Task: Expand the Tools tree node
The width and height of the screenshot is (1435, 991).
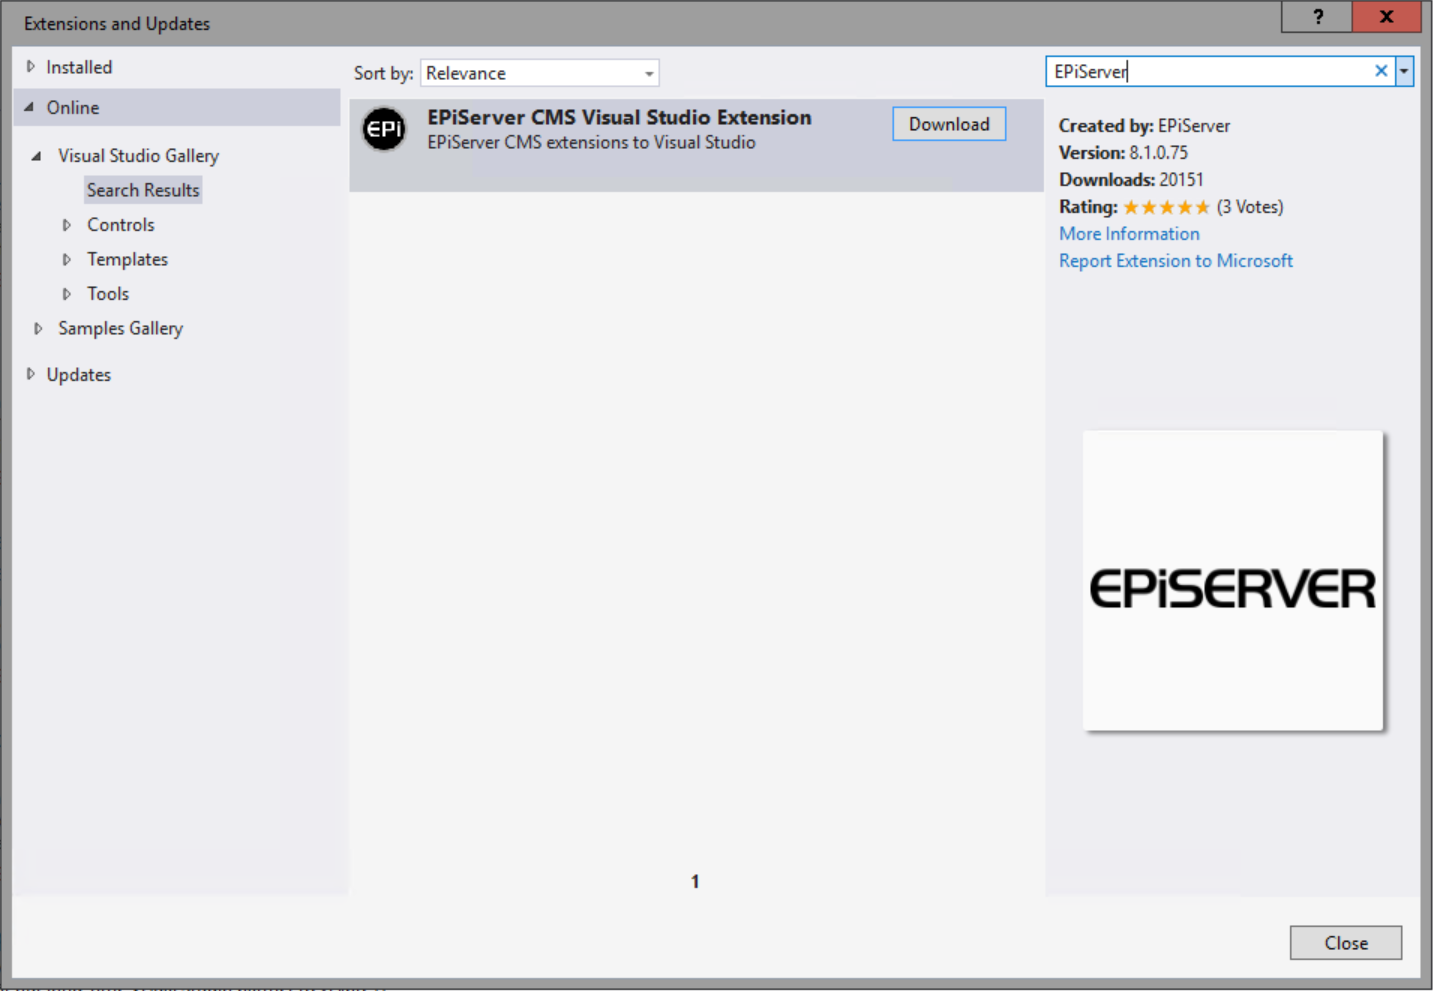Action: pos(67,294)
